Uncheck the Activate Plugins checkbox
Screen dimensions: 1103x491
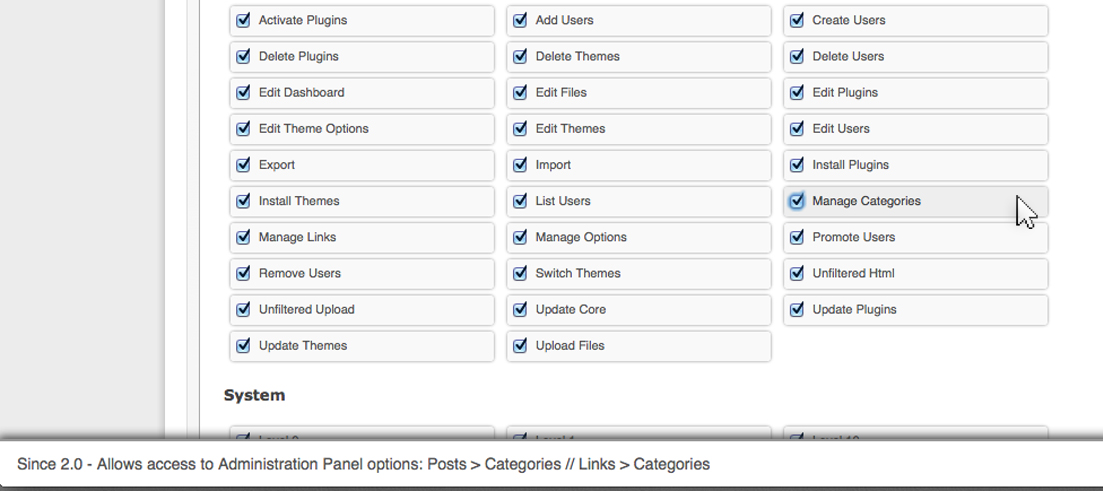(x=243, y=20)
